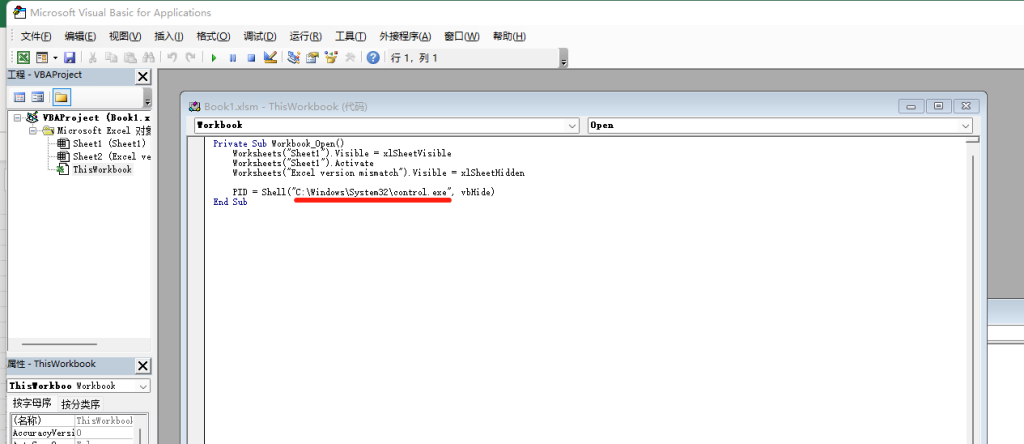Minimize the Book1.xlsm code window
The height and width of the screenshot is (444, 1024).
point(911,106)
